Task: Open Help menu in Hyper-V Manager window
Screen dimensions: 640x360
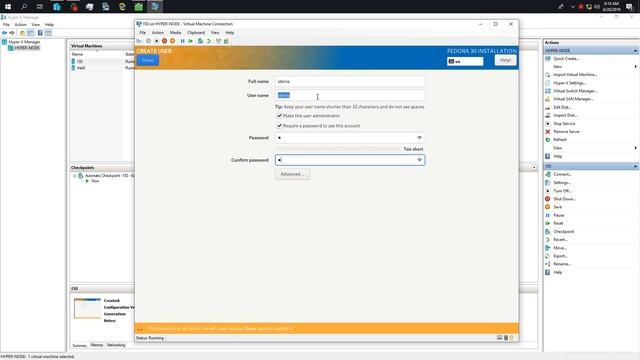Action: (x=49, y=25)
